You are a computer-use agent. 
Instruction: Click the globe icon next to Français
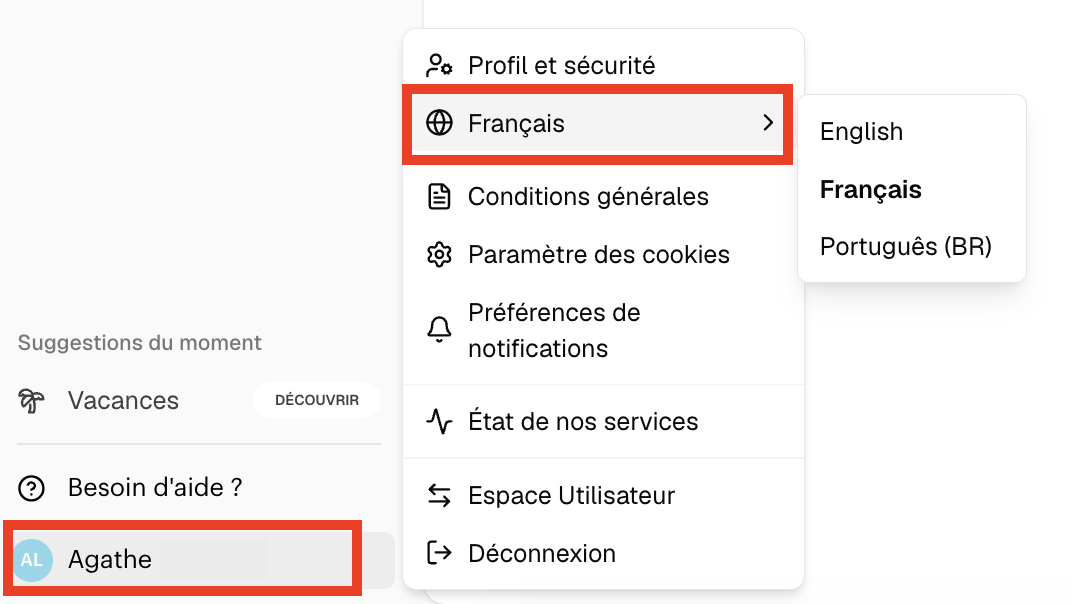pyautogui.click(x=439, y=123)
